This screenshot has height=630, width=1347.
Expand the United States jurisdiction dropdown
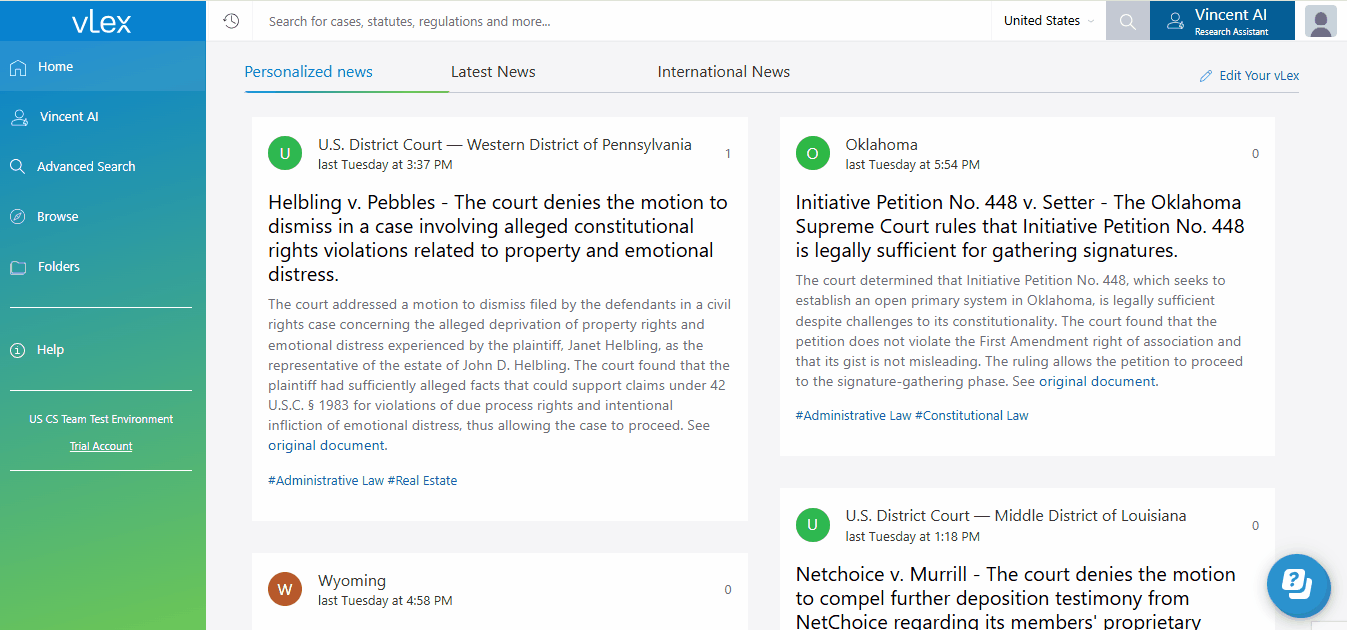(x=1048, y=21)
